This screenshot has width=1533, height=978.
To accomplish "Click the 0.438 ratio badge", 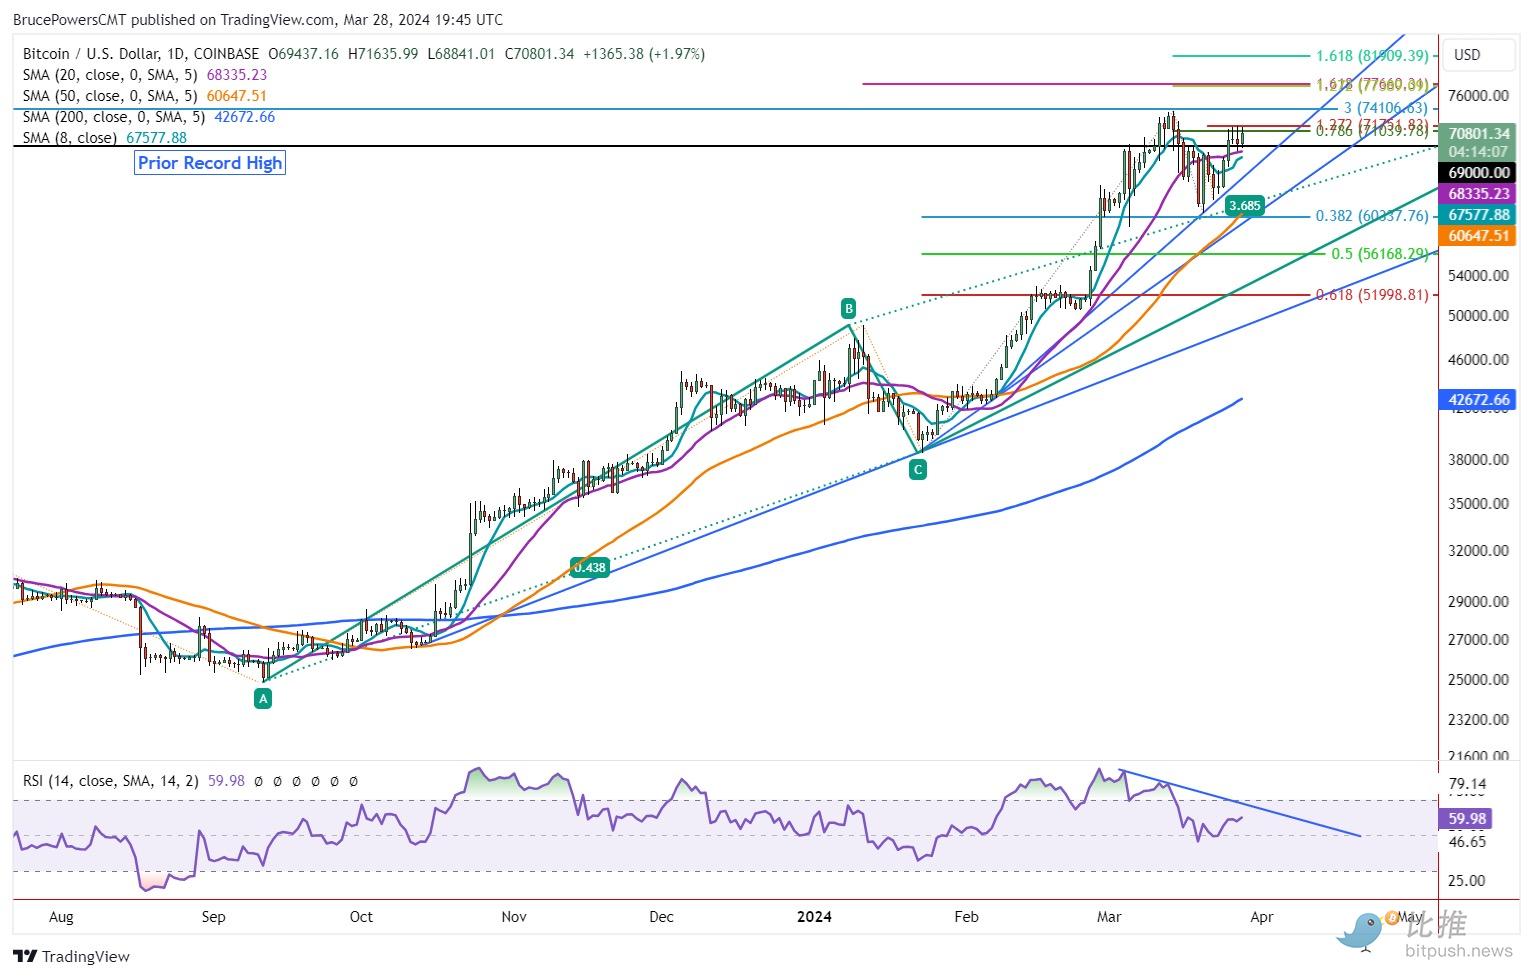I will tap(590, 567).
